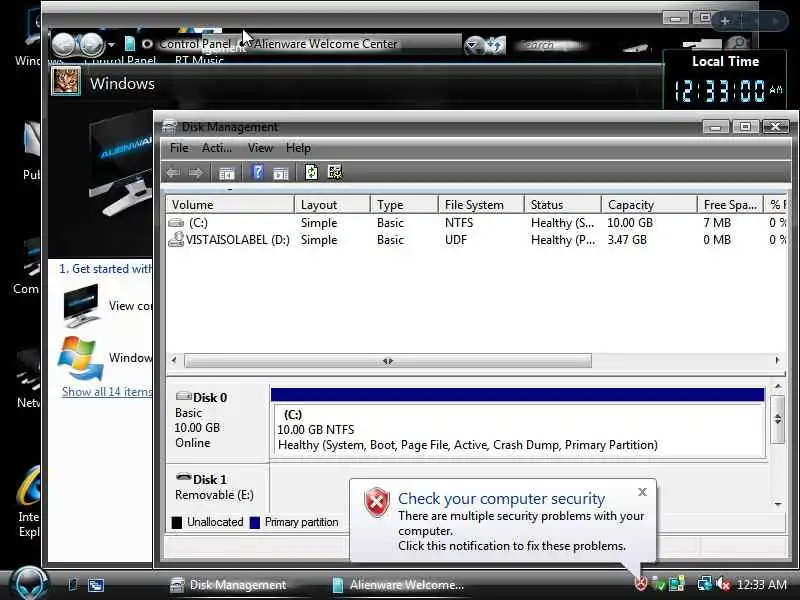Click the refresh icon next to address bar
The width and height of the screenshot is (800, 600).
[x=494, y=45]
